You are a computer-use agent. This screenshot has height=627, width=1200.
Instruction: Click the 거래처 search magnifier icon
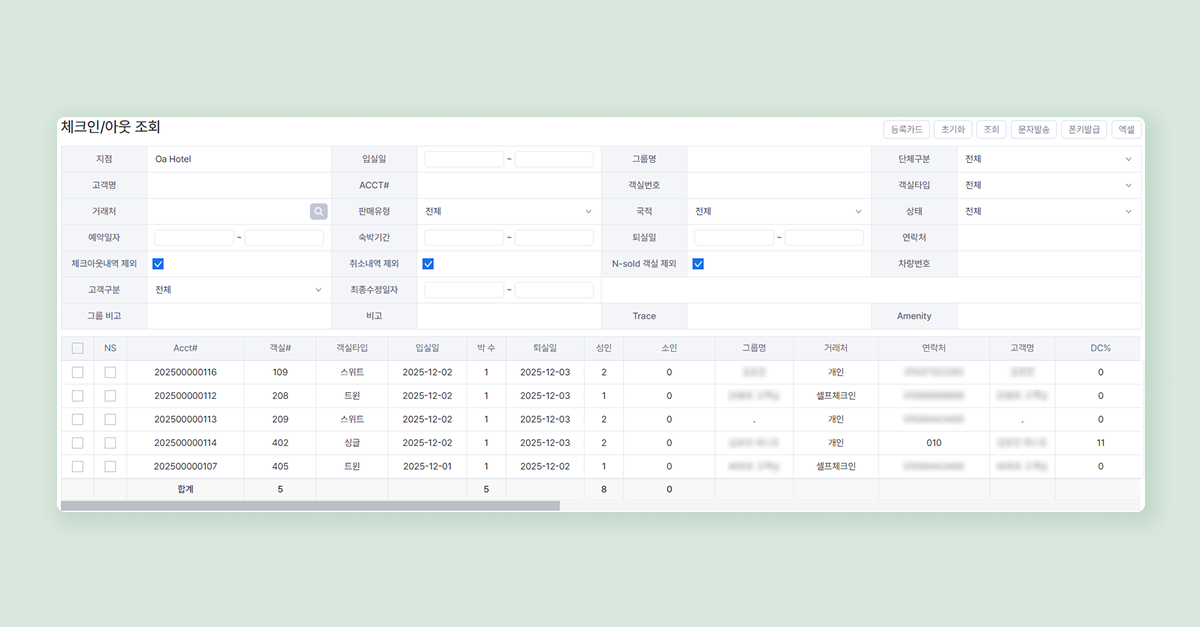click(x=318, y=211)
